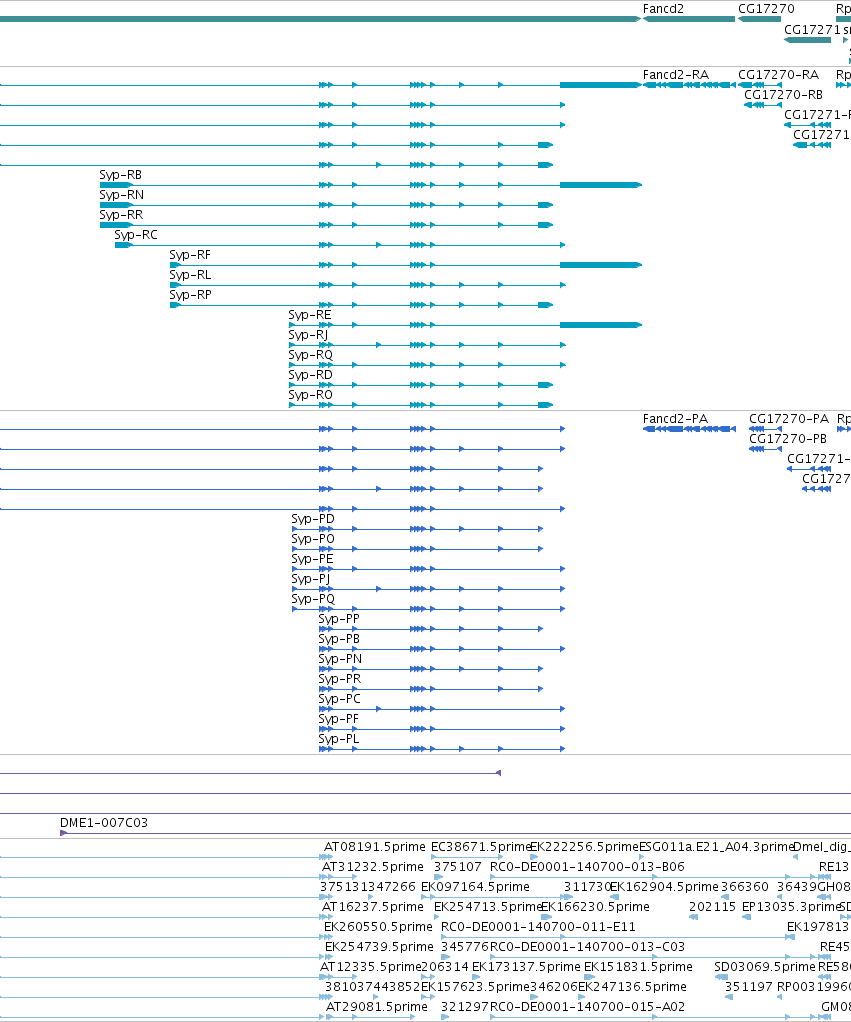Select the Syp-RD transcript label
851x1022 pixels.
[x=311, y=375]
